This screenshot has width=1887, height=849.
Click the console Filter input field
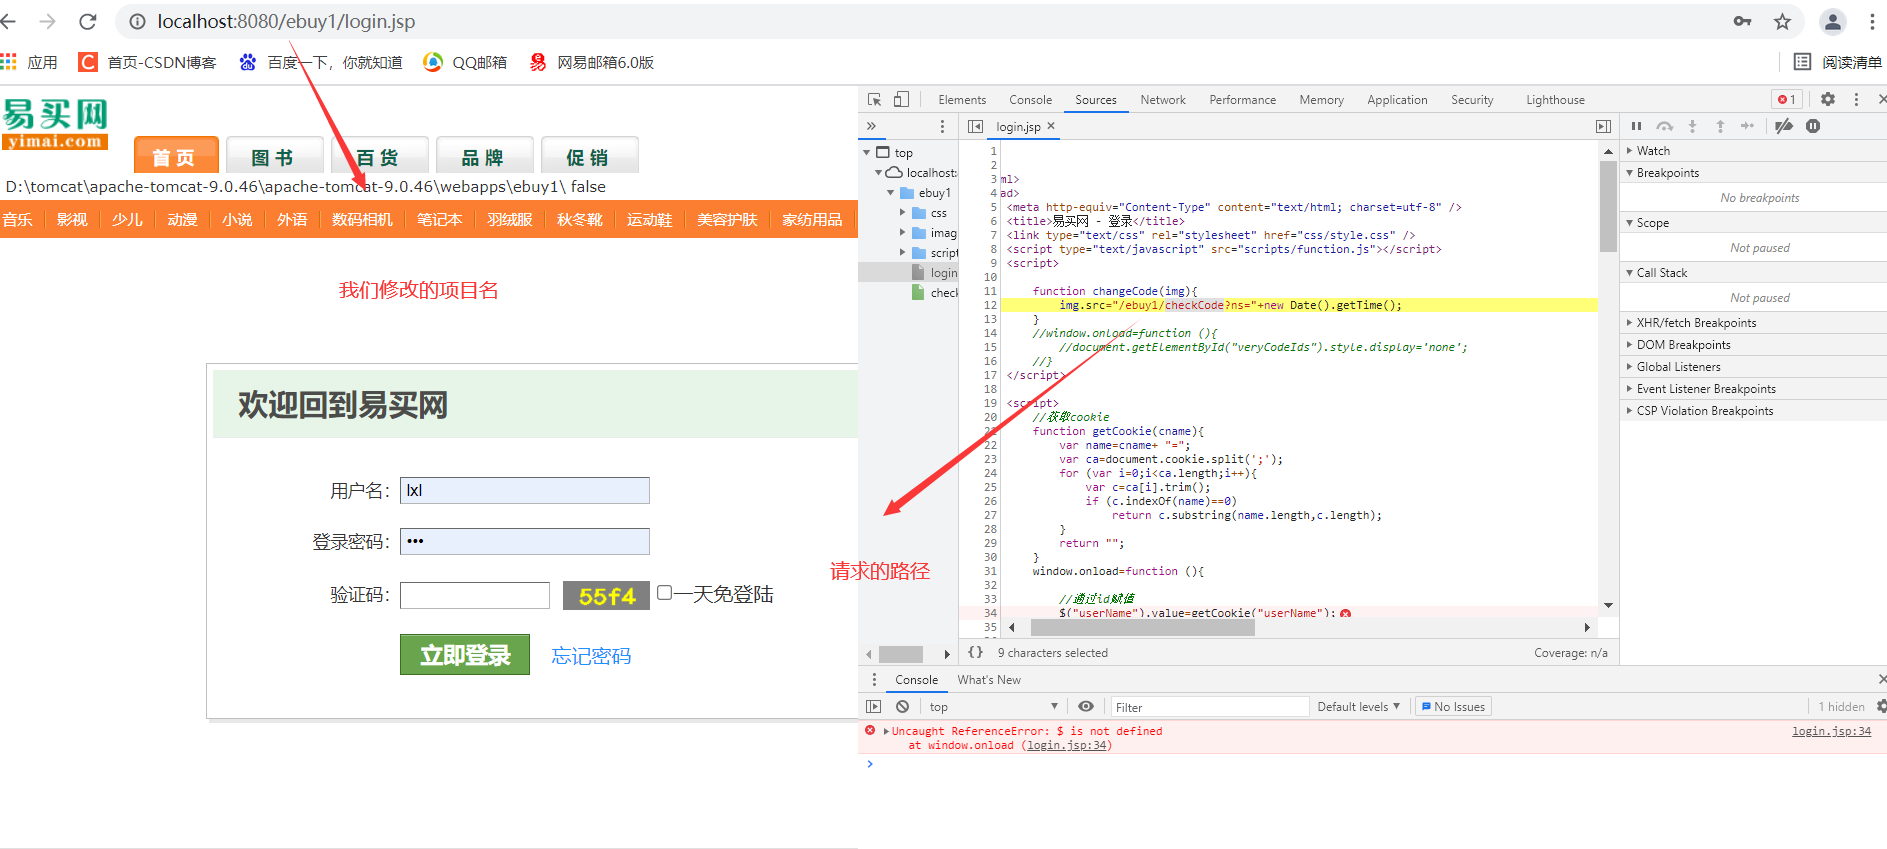point(1210,707)
